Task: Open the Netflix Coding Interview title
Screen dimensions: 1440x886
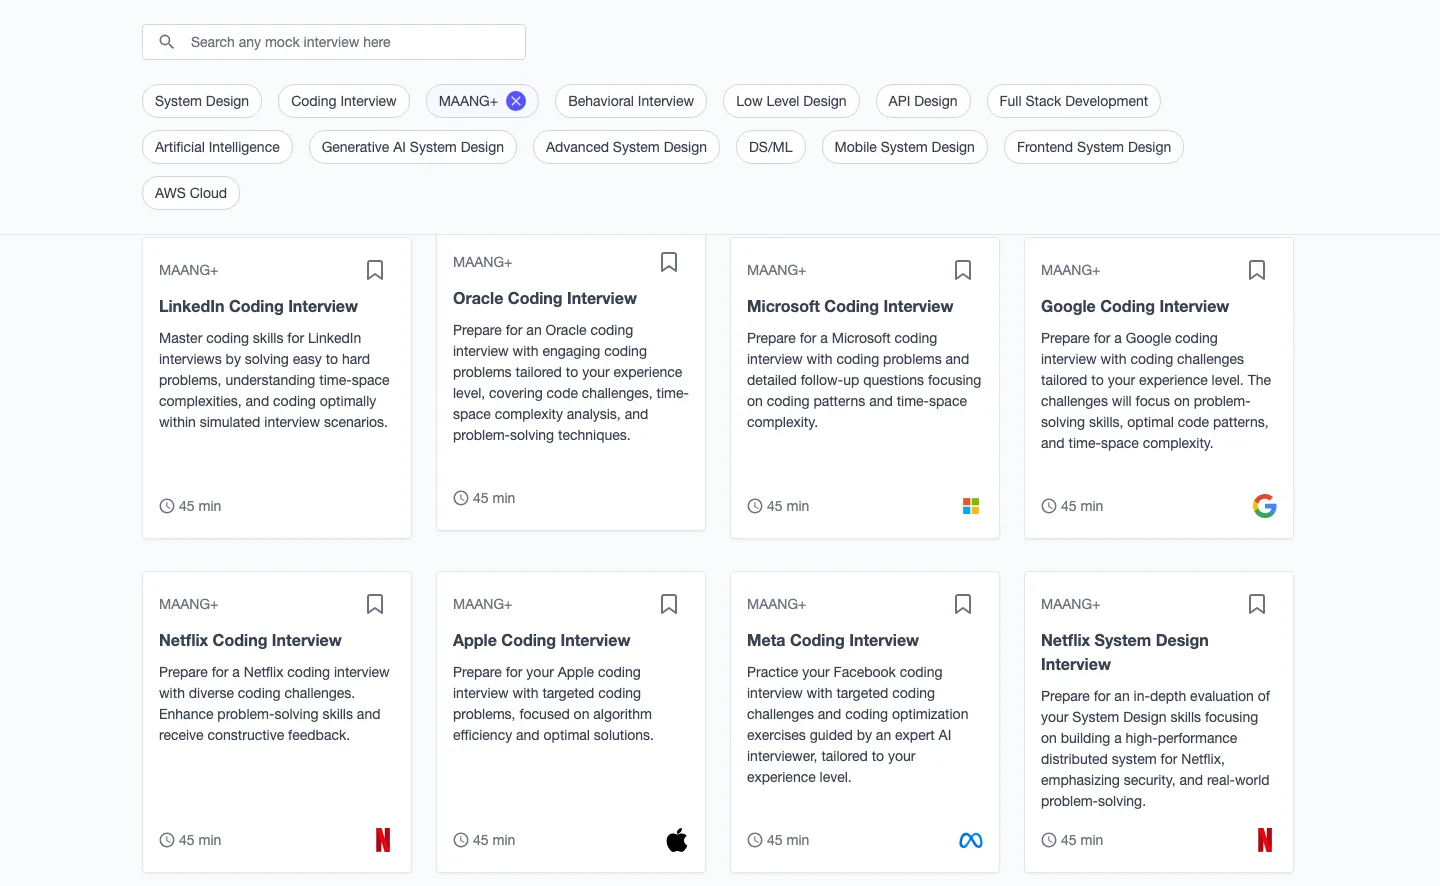Action: point(250,640)
